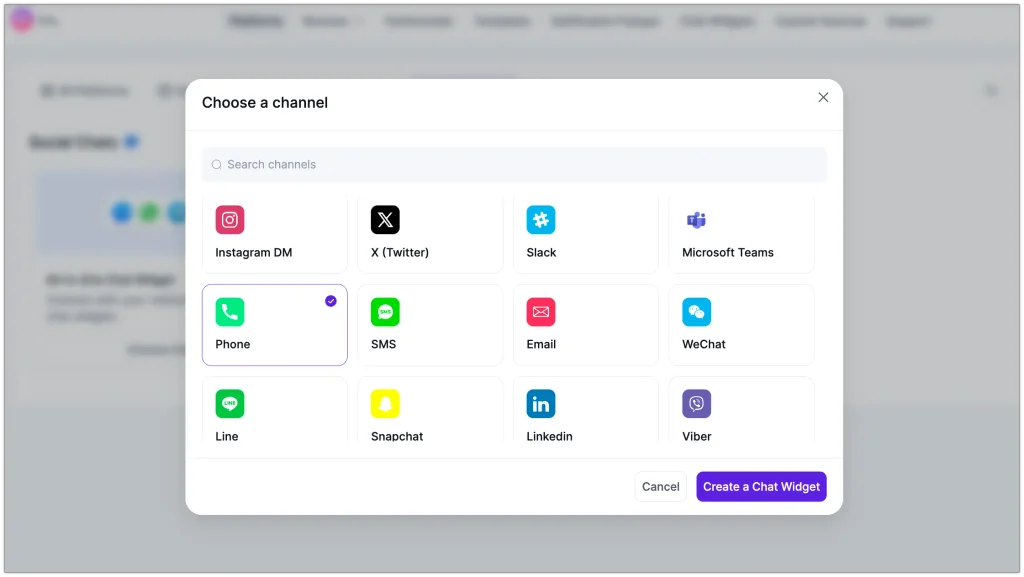The image size is (1024, 577).
Task: Click Create a Chat Widget button
Action: (x=761, y=487)
